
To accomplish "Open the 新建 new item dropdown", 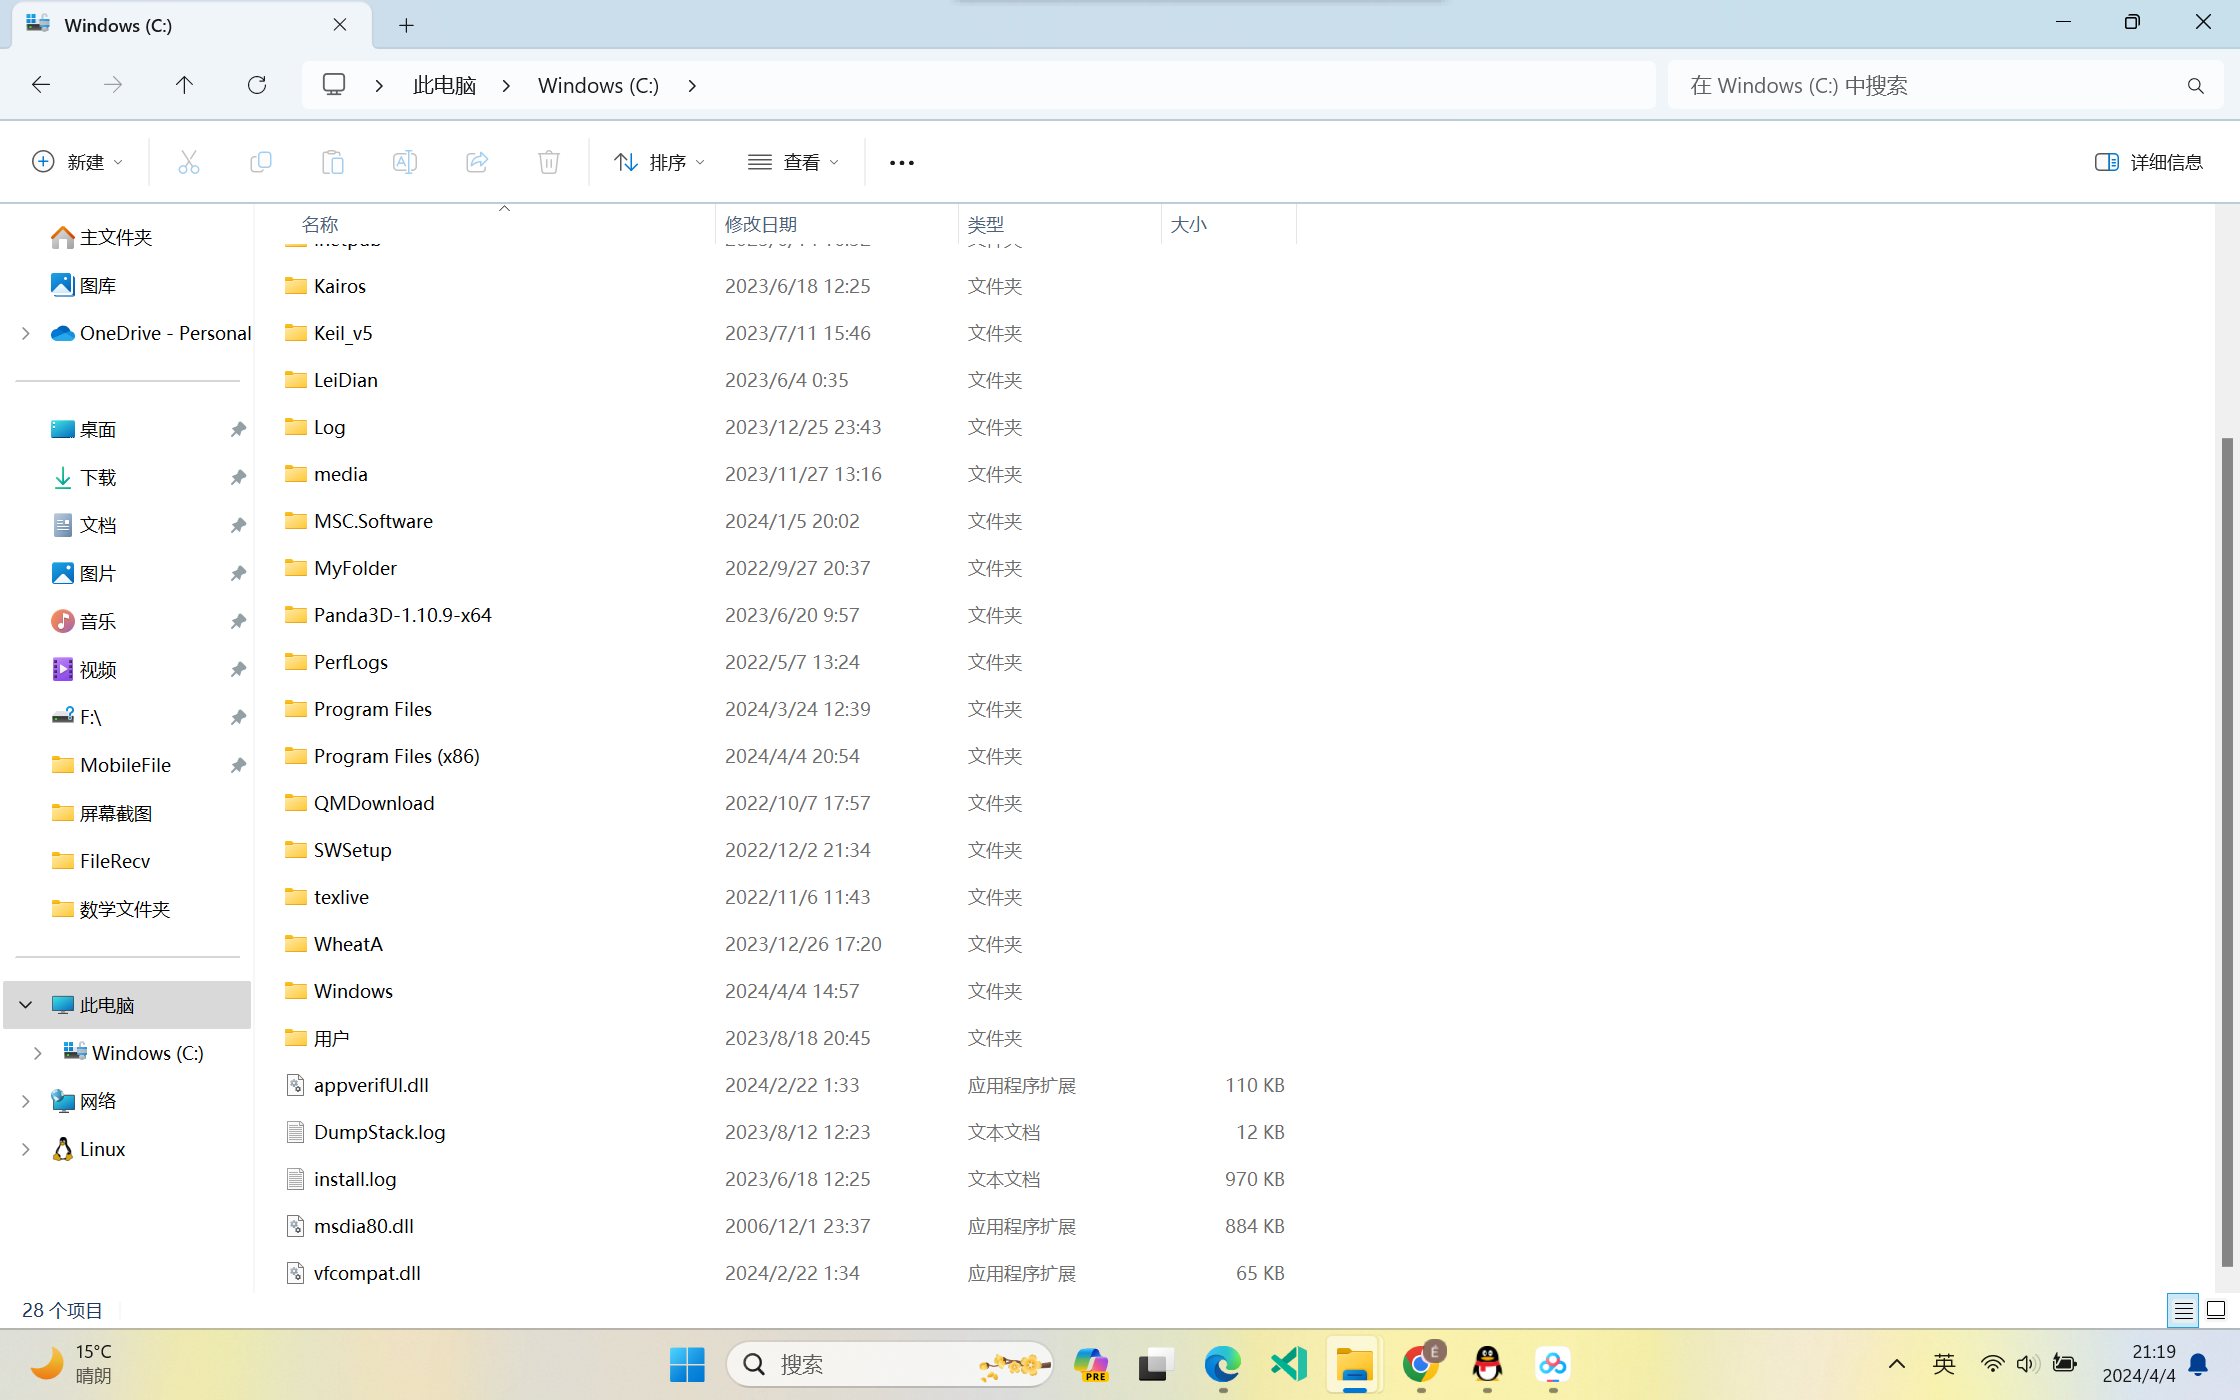I will [79, 162].
